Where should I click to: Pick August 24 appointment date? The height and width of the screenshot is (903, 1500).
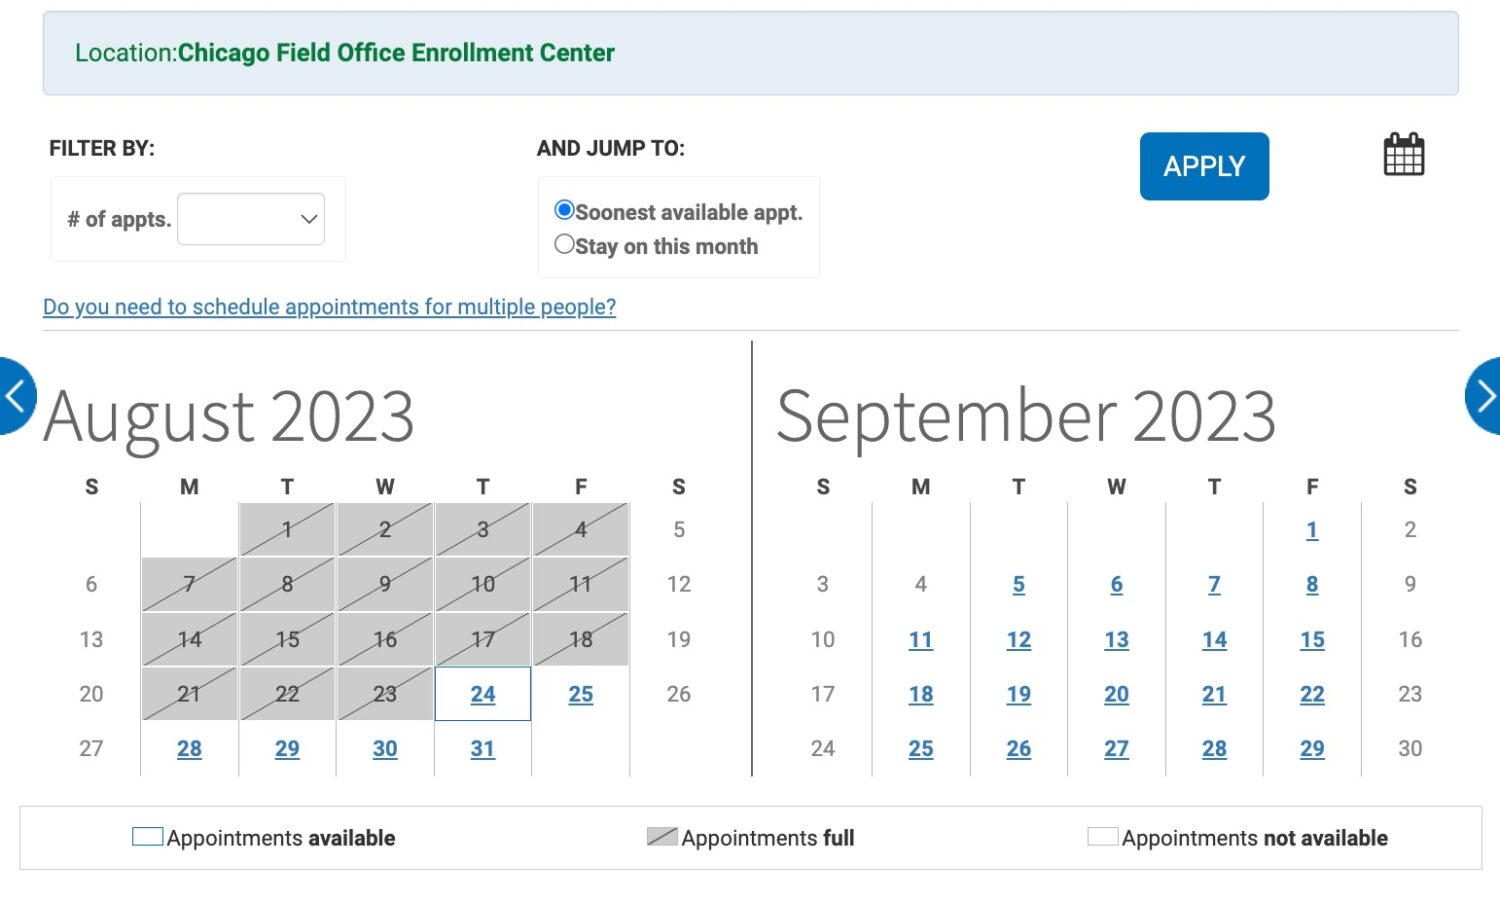tap(483, 694)
